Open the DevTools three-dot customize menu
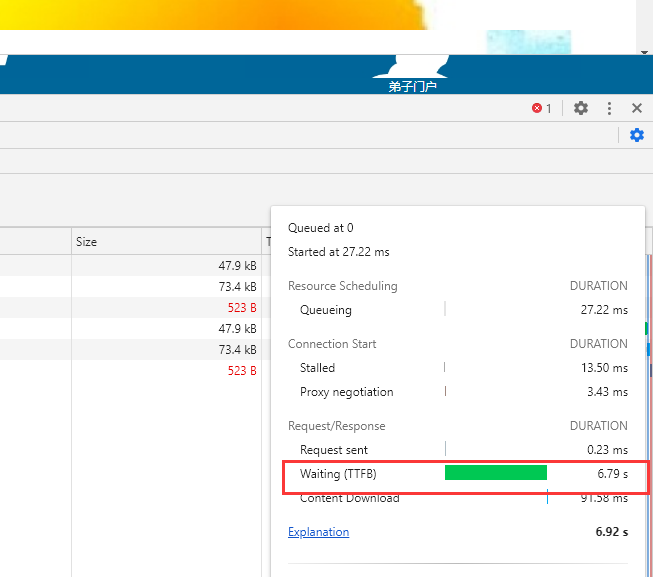Image resolution: width=653 pixels, height=577 pixels. 609,108
